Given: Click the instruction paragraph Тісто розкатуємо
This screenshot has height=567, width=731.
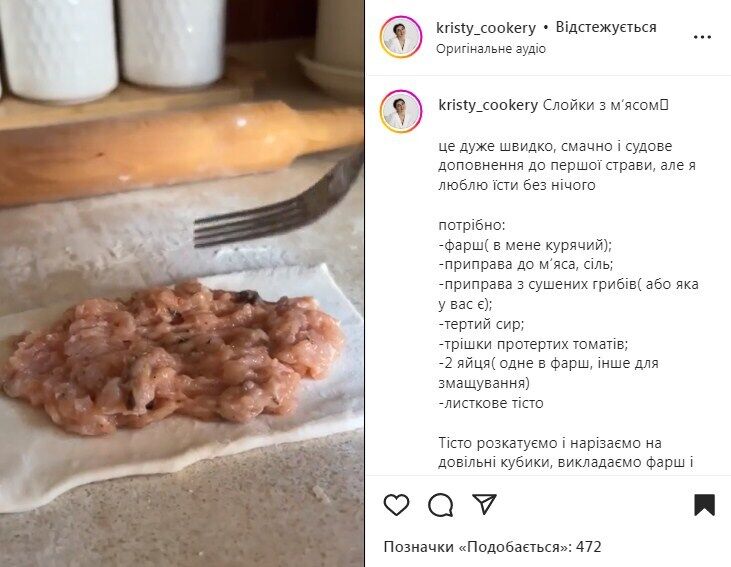Looking at the screenshot, I should pos(566,452).
